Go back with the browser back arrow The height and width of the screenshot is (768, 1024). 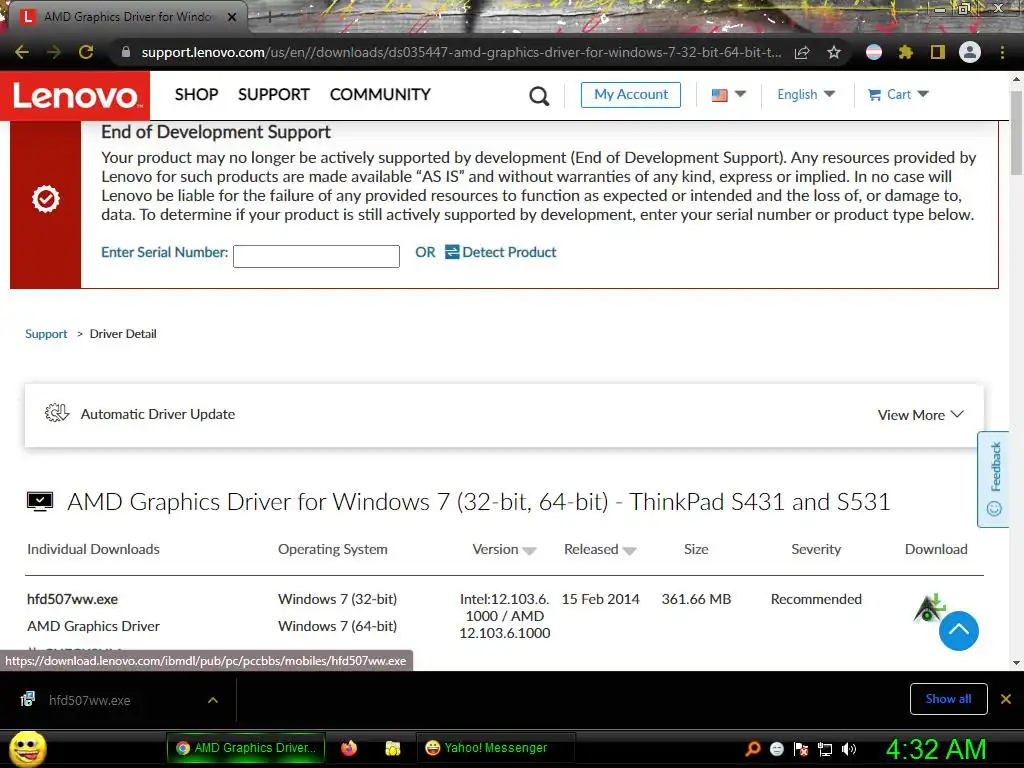click(22, 52)
